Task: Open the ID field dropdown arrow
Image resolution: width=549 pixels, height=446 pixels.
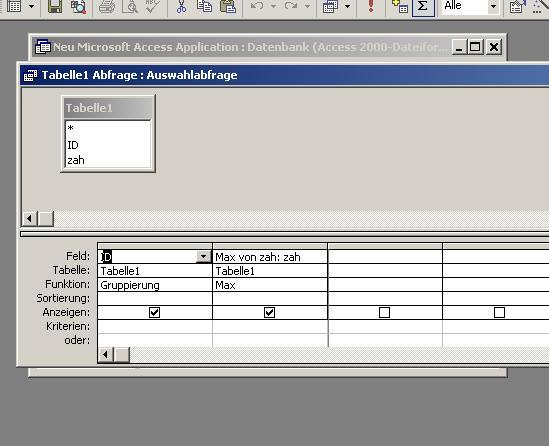Action: 203,257
